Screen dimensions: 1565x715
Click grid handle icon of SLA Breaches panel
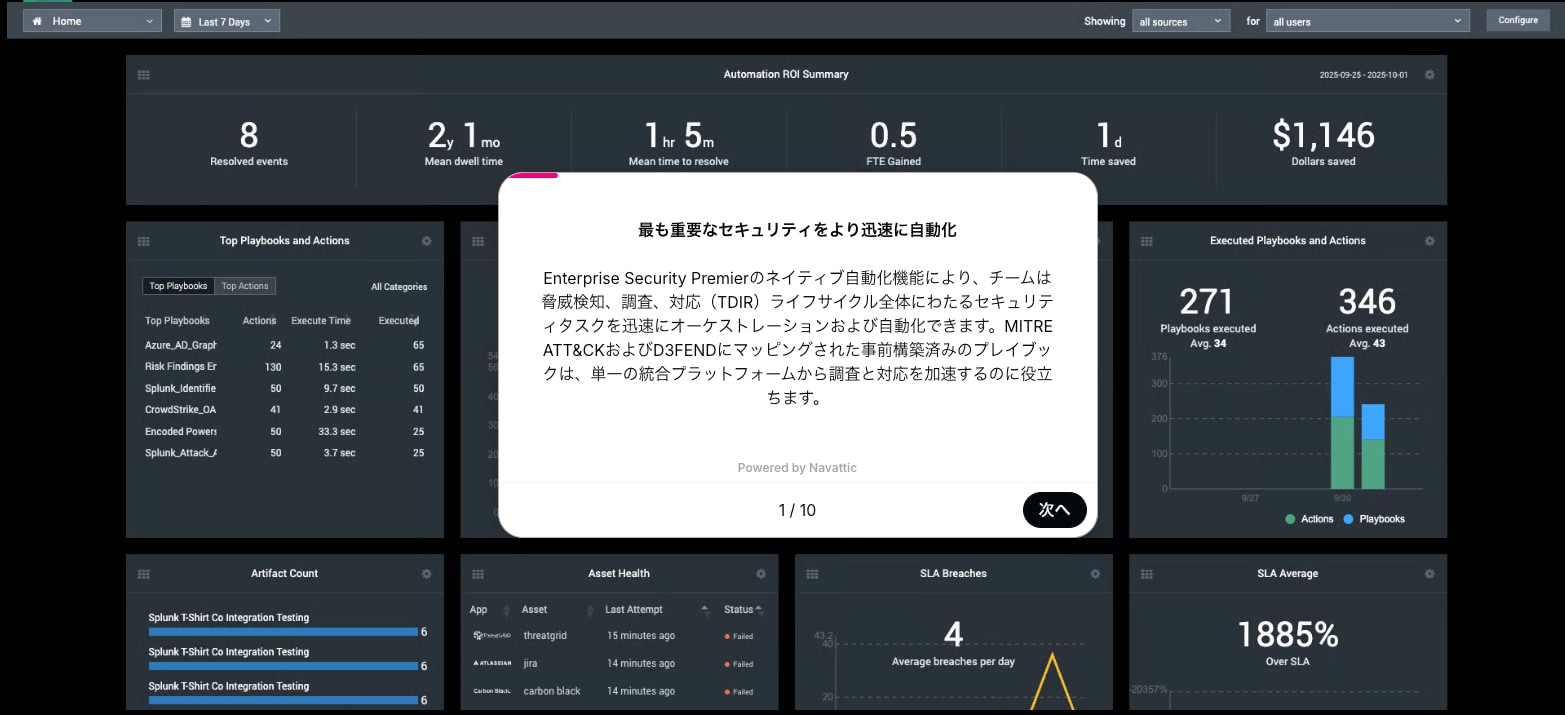(x=812, y=574)
